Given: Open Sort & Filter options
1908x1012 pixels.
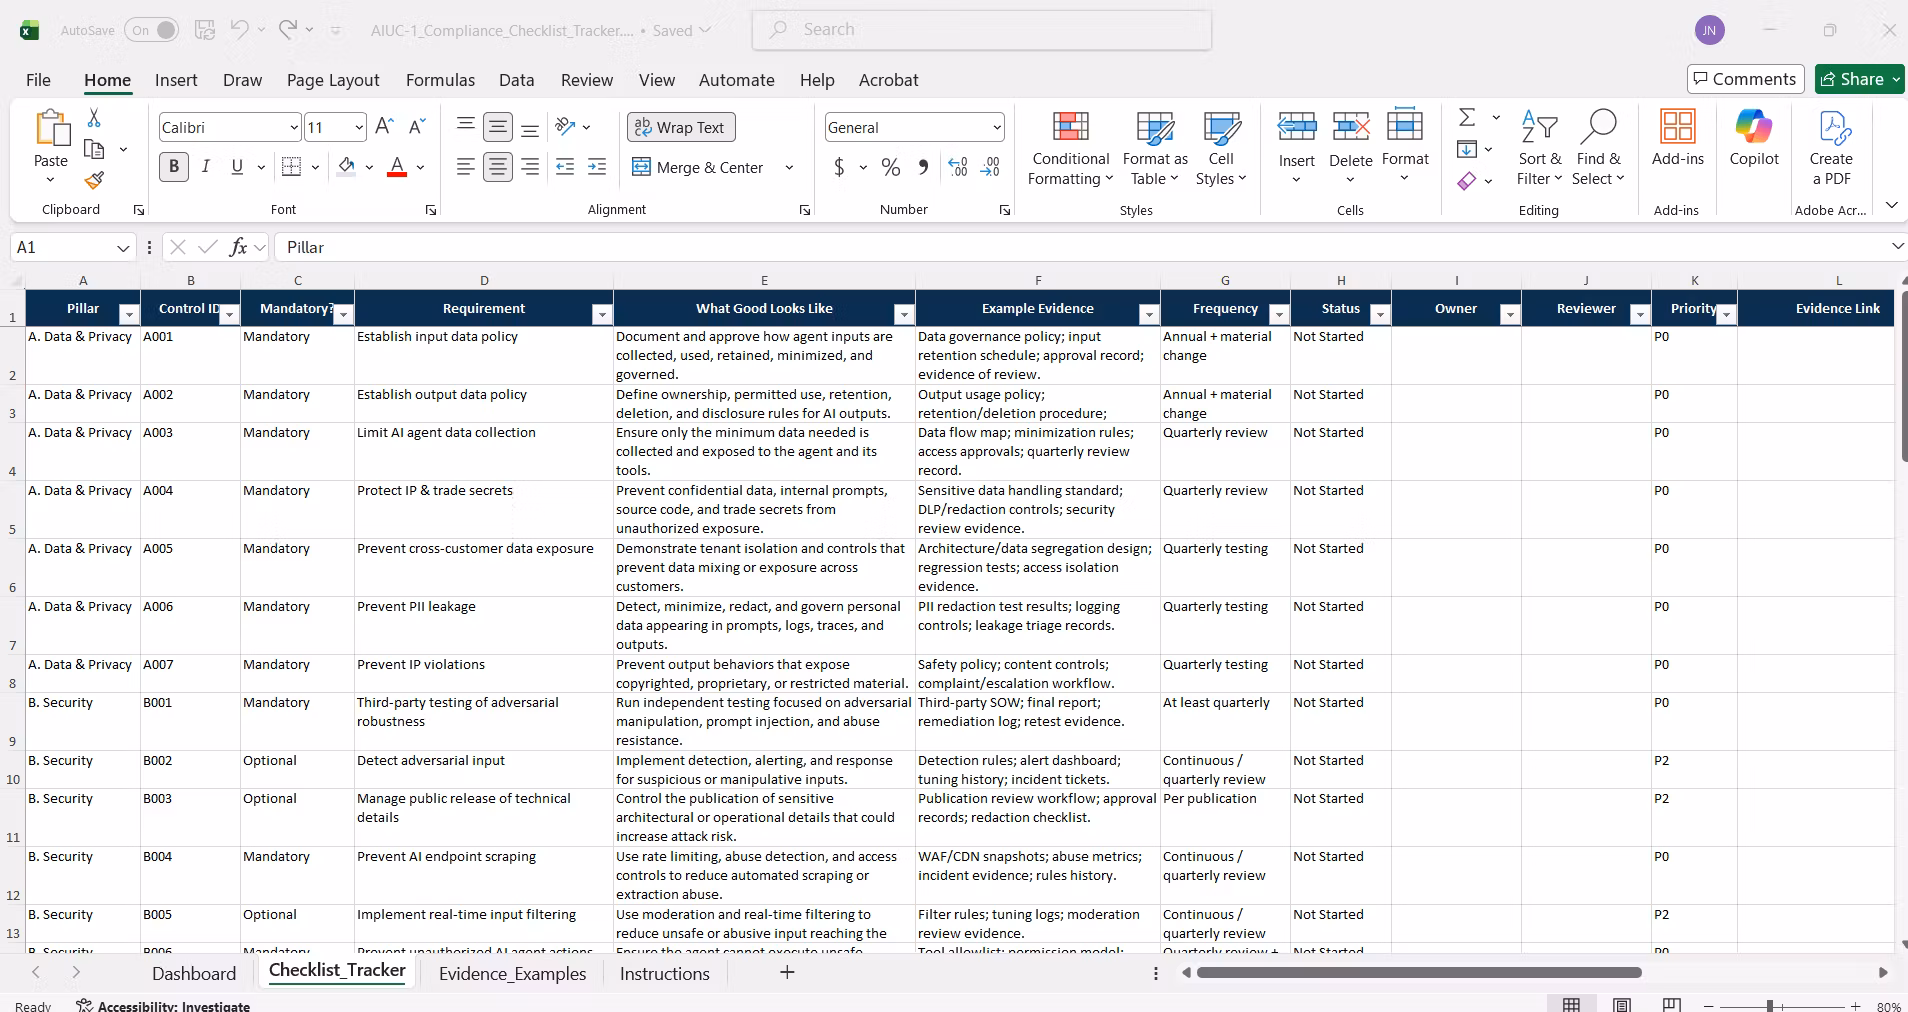Looking at the screenshot, I should point(1539,148).
